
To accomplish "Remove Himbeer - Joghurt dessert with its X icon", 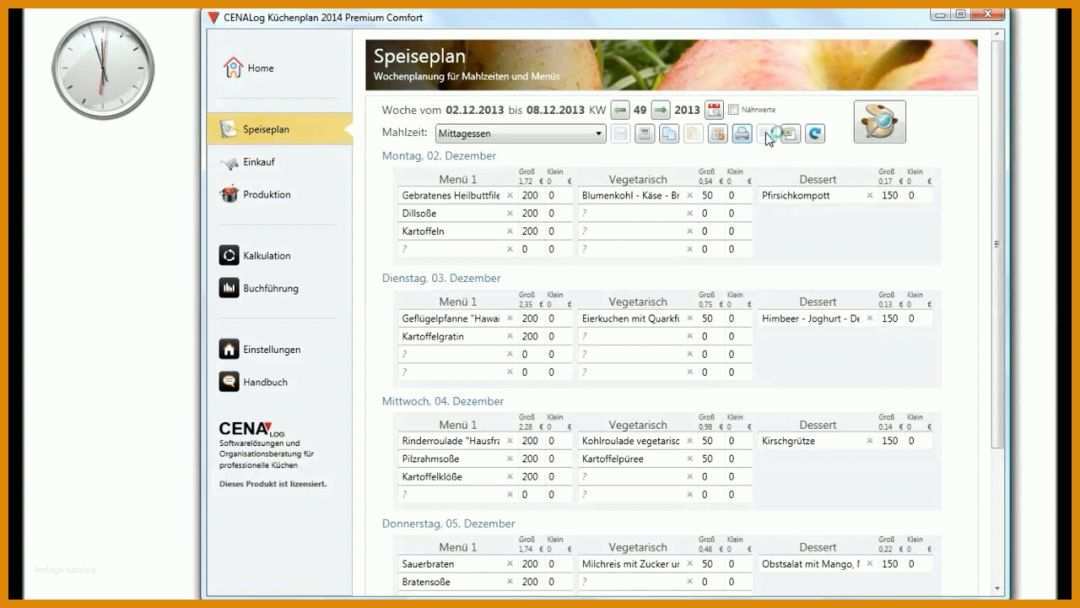I will coord(869,318).
